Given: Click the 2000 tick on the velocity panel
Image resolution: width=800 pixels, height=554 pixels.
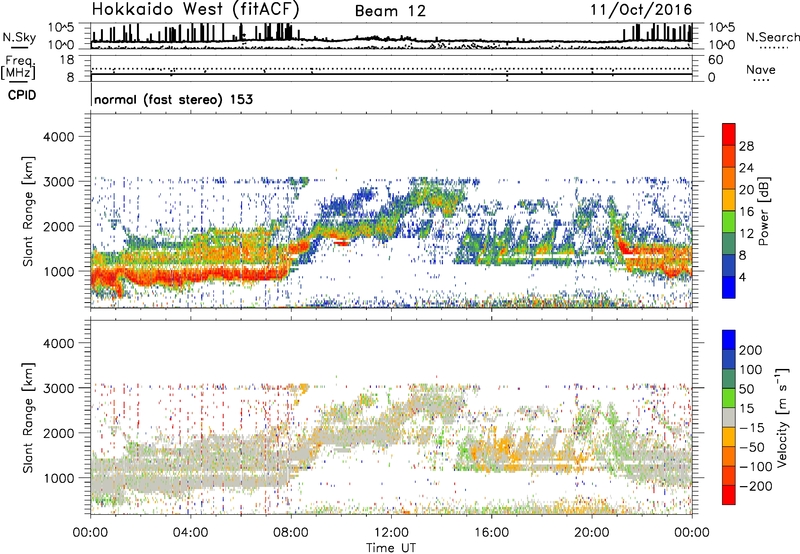Looking at the screenshot, I should pos(59,433).
